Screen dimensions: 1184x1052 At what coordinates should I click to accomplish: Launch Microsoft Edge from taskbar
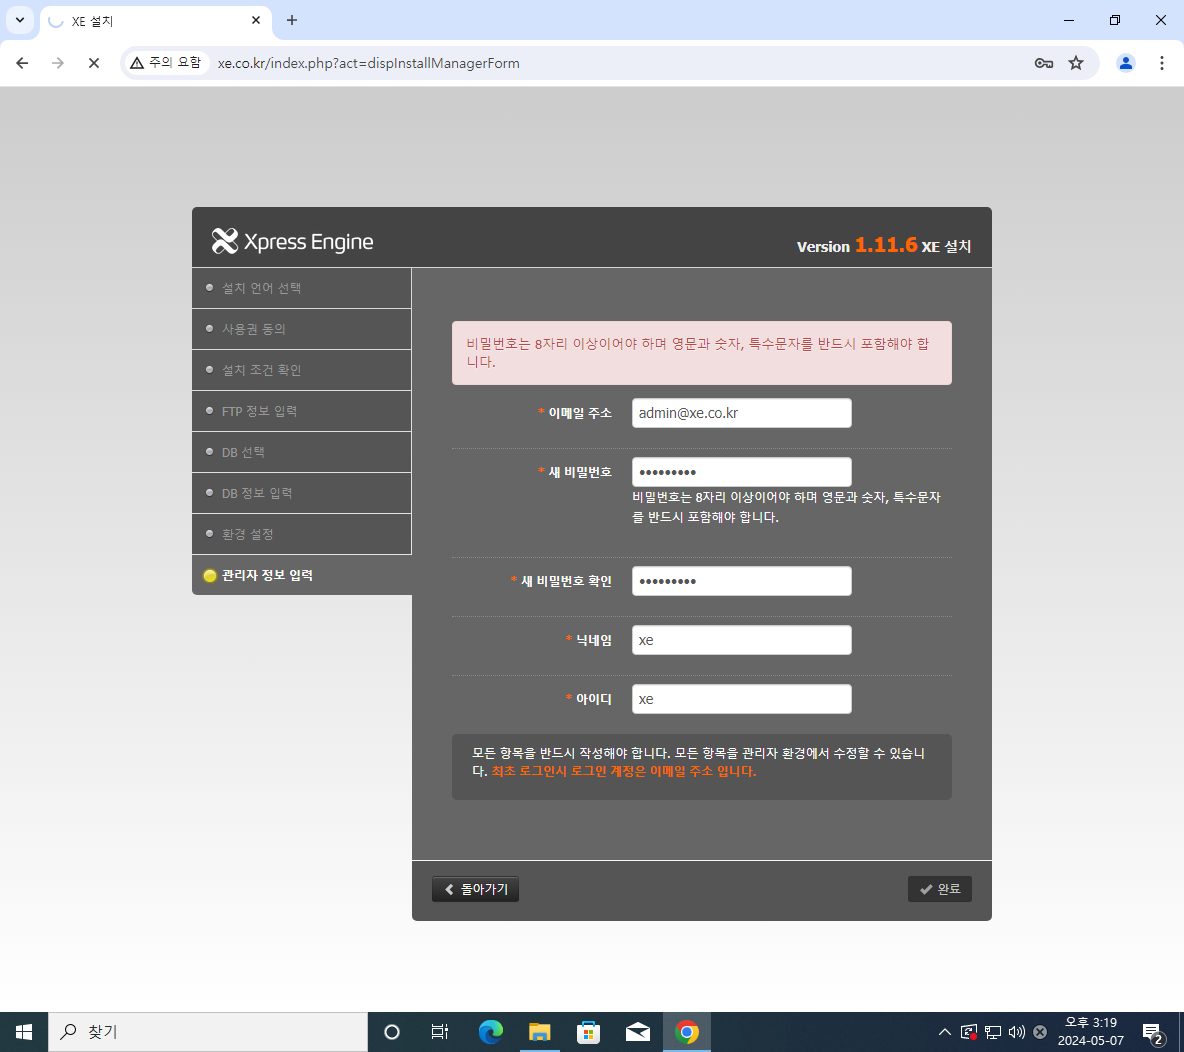tap(490, 1032)
